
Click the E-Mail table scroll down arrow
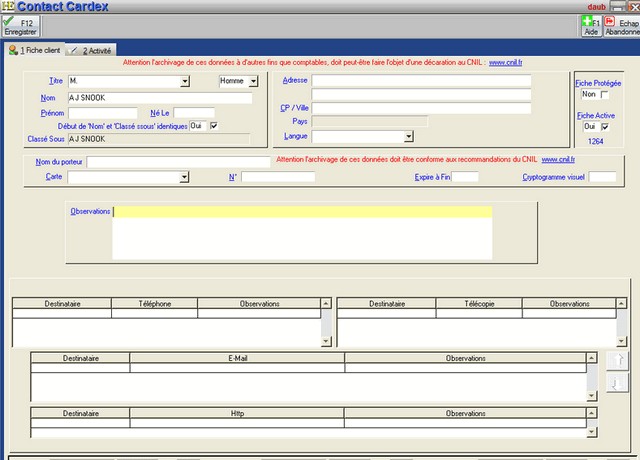pyautogui.click(x=591, y=396)
